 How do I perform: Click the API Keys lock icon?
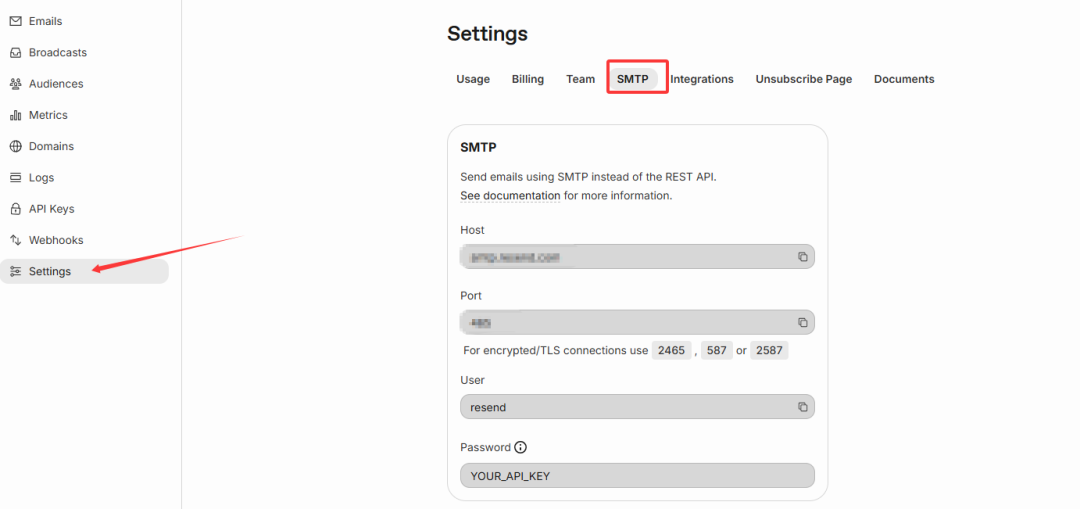pos(15,209)
